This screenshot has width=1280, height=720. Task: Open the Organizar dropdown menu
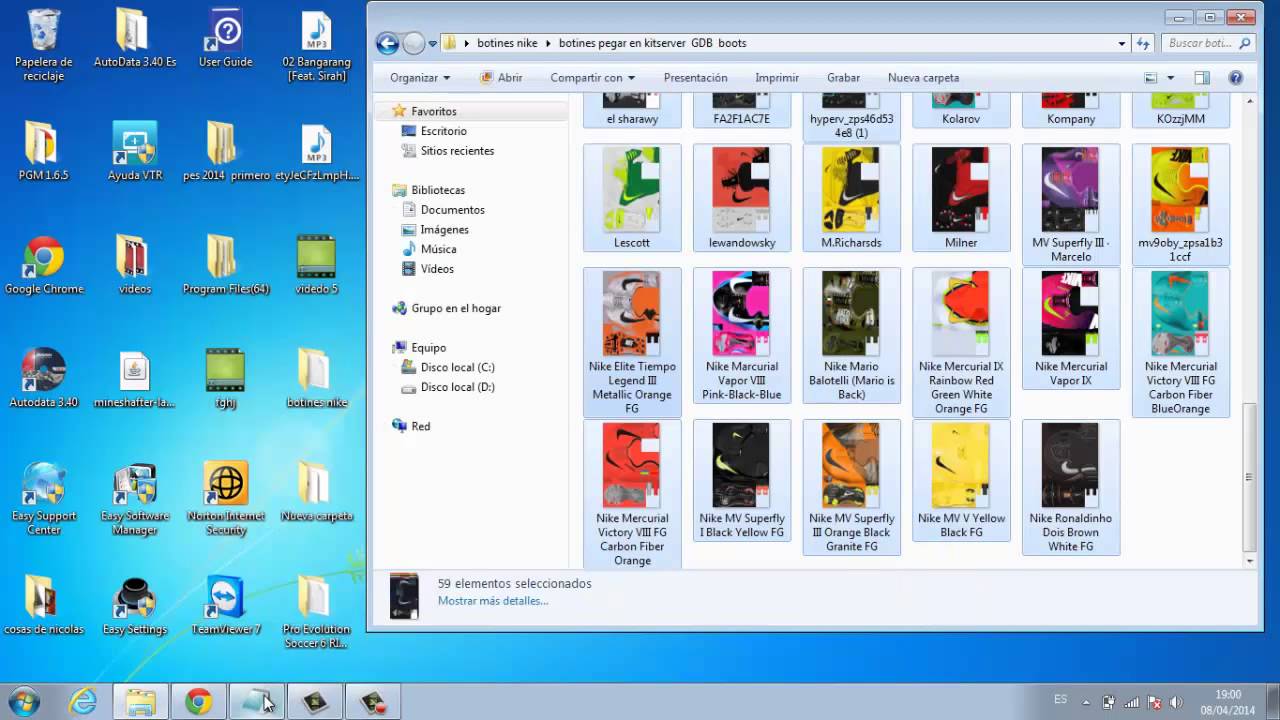pyautogui.click(x=420, y=78)
